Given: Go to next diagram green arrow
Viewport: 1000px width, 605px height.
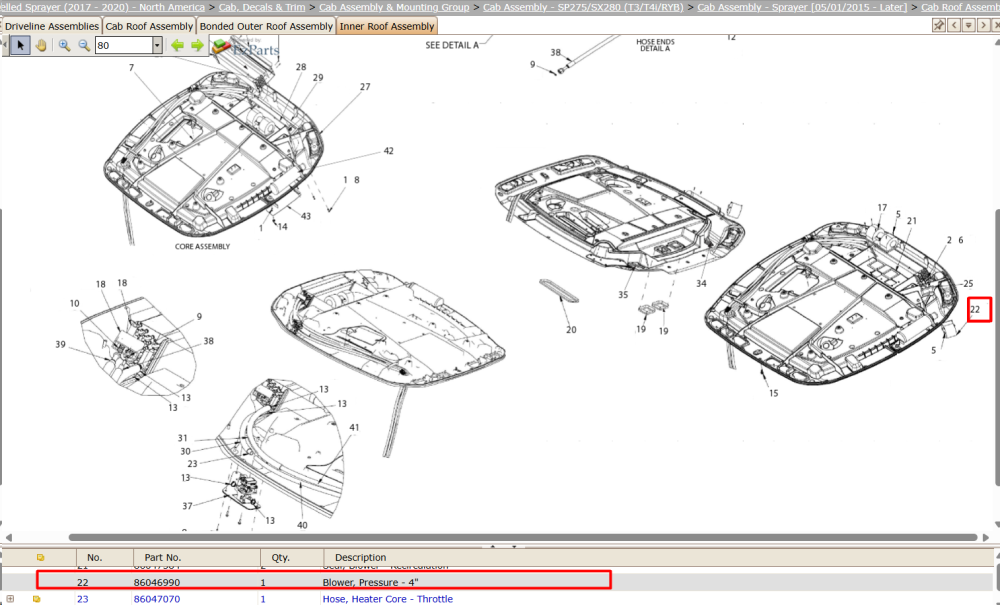Looking at the screenshot, I should pos(197,45).
